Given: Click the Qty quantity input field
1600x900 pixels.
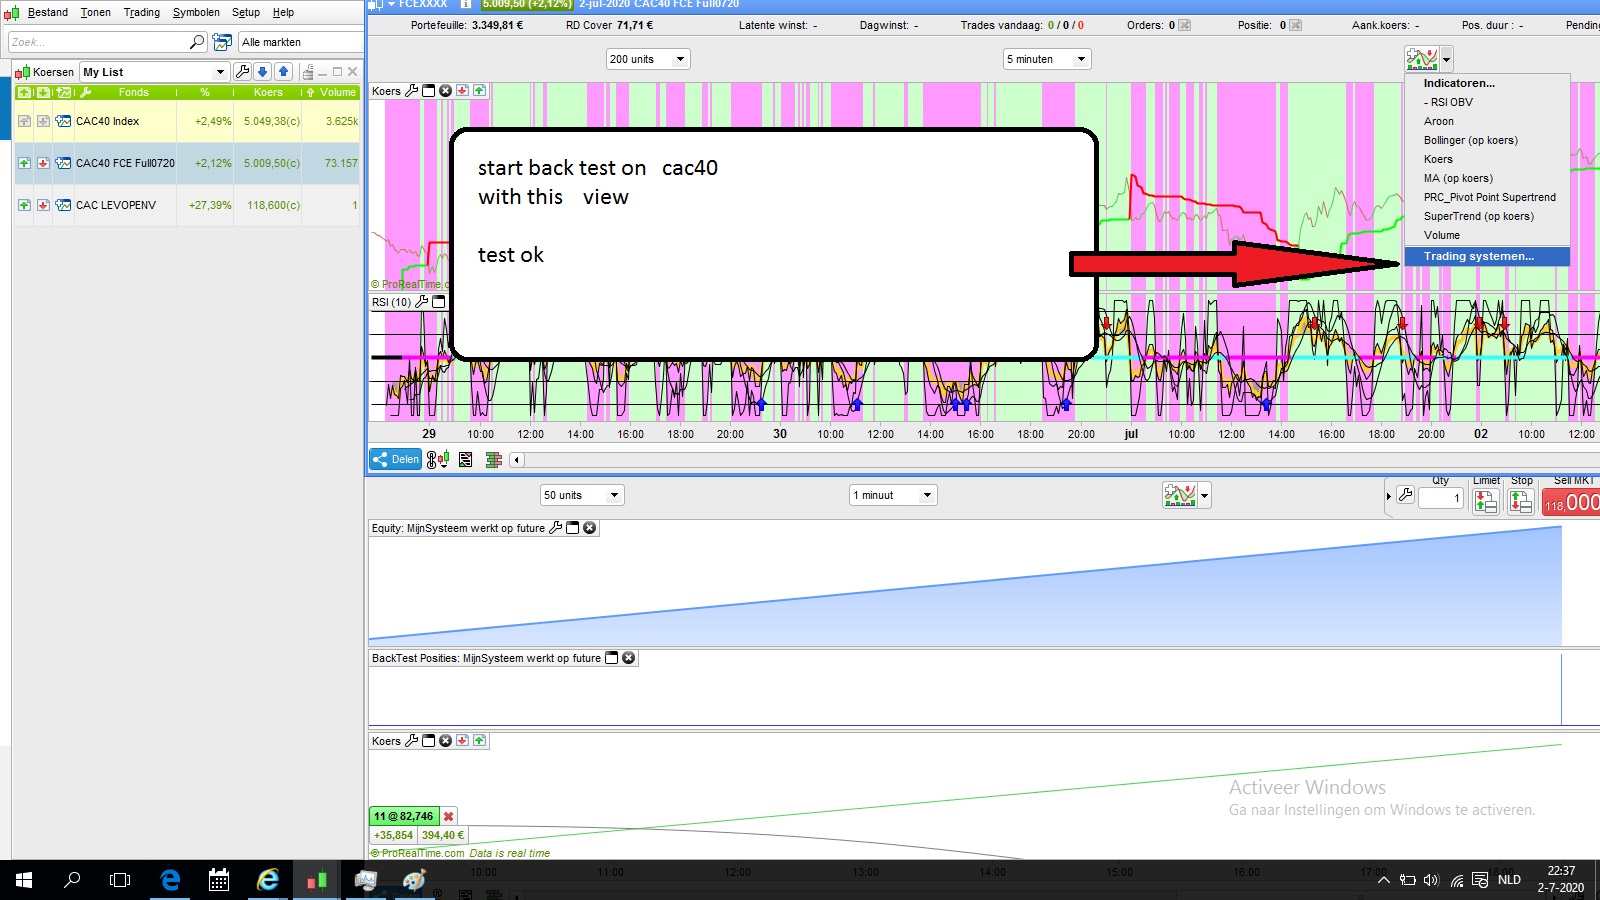Looking at the screenshot, I should 1442,498.
